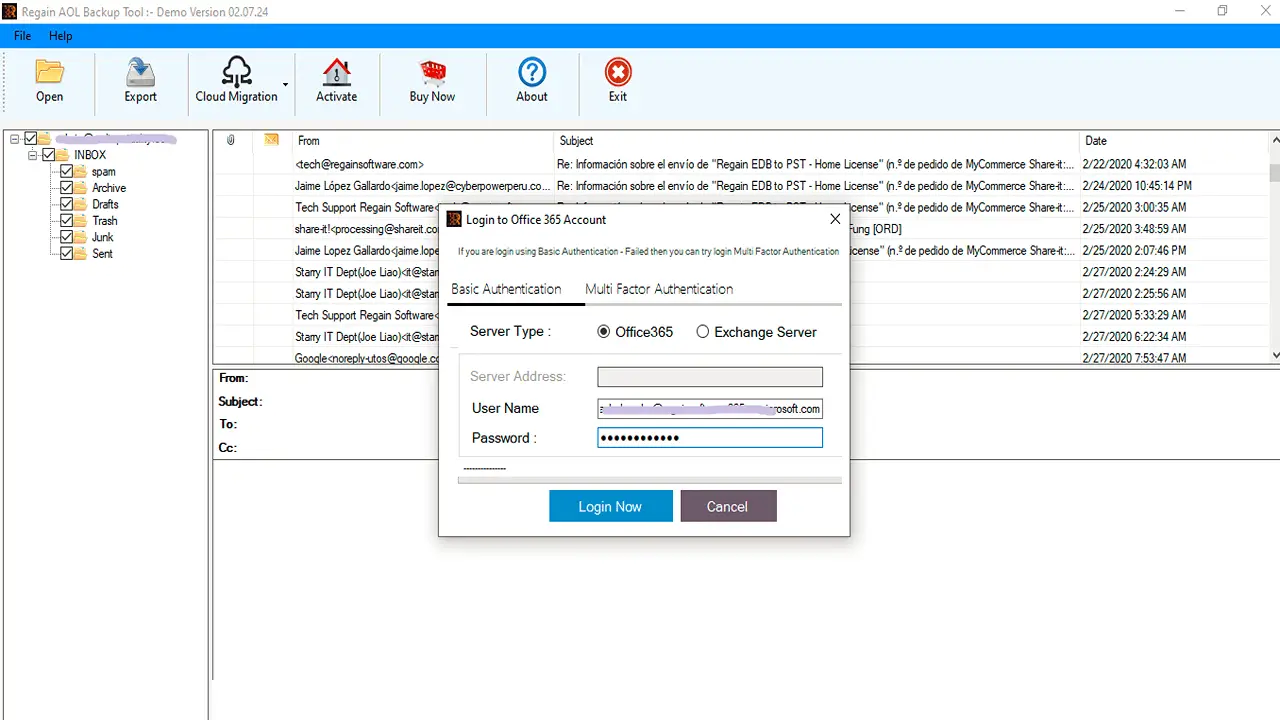The width and height of the screenshot is (1280, 720).
Task: Click the Password input field
Action: point(710,438)
